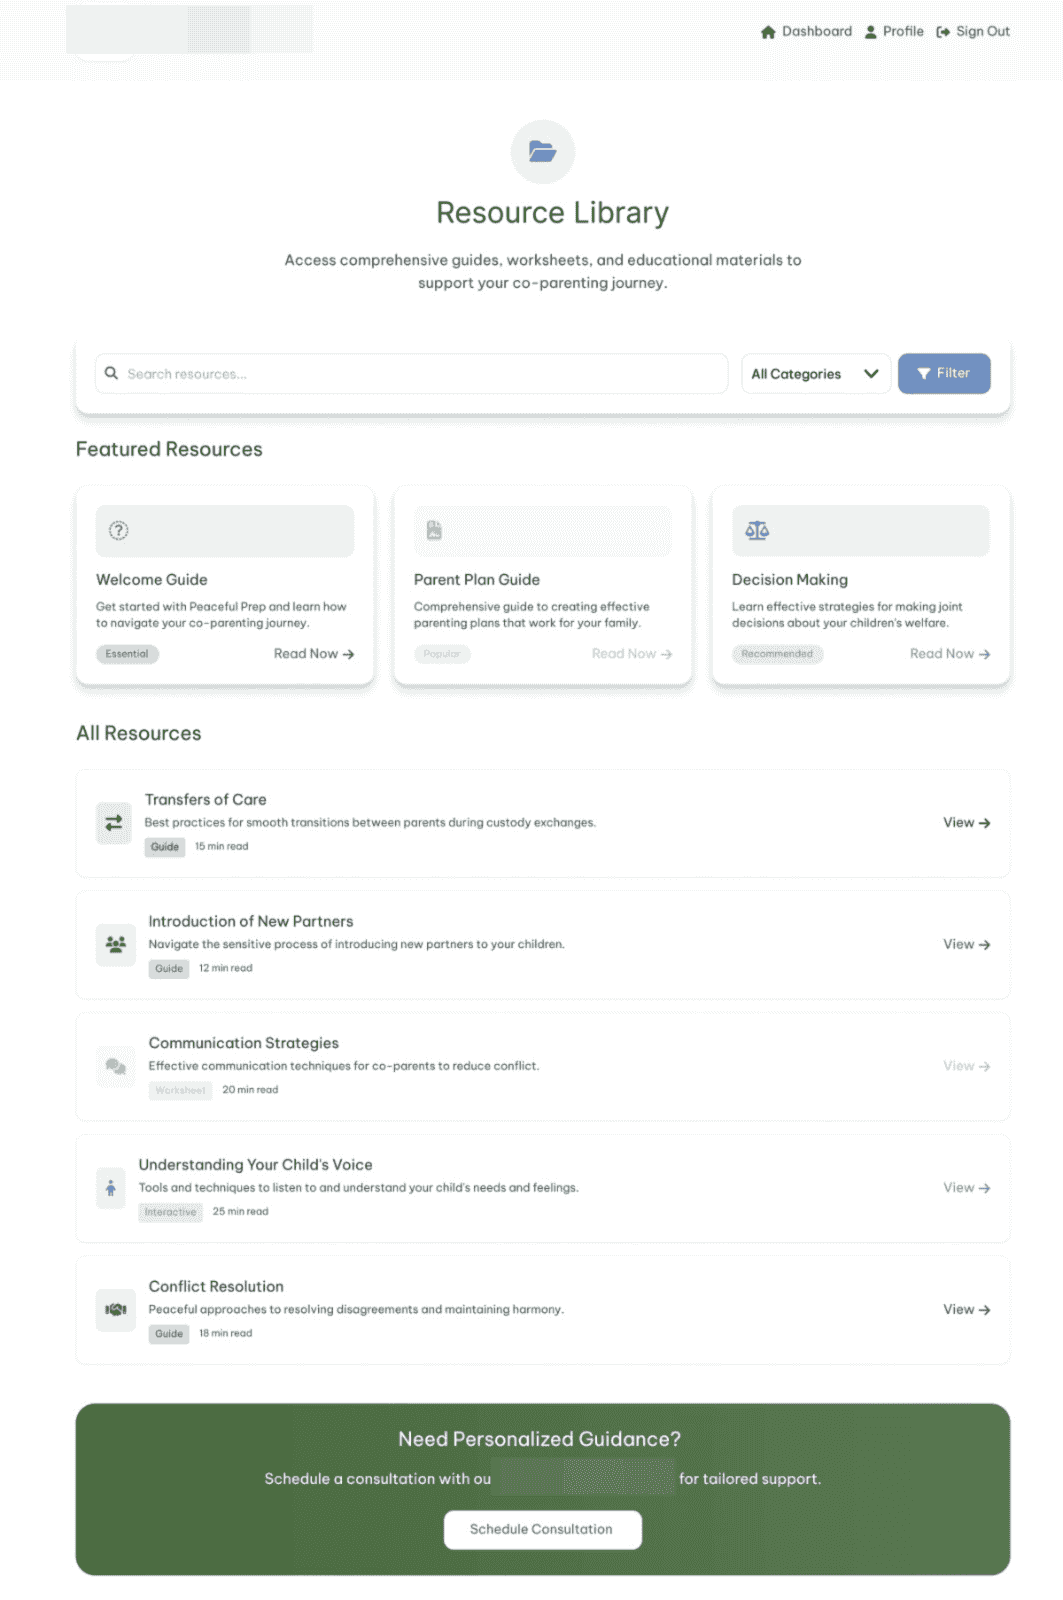Select the Welcome Guide question mark icon
Viewport: 1063px width, 1600px height.
pyautogui.click(x=118, y=530)
